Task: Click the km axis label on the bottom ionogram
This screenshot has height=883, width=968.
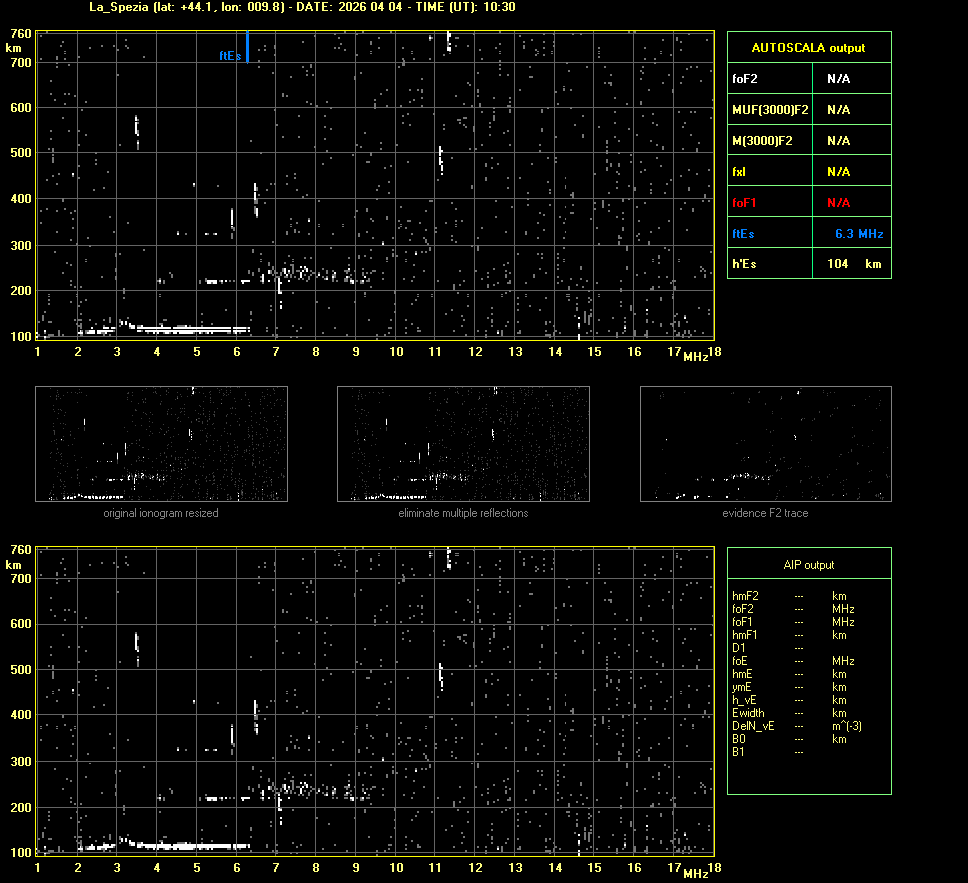Action: (x=13, y=565)
